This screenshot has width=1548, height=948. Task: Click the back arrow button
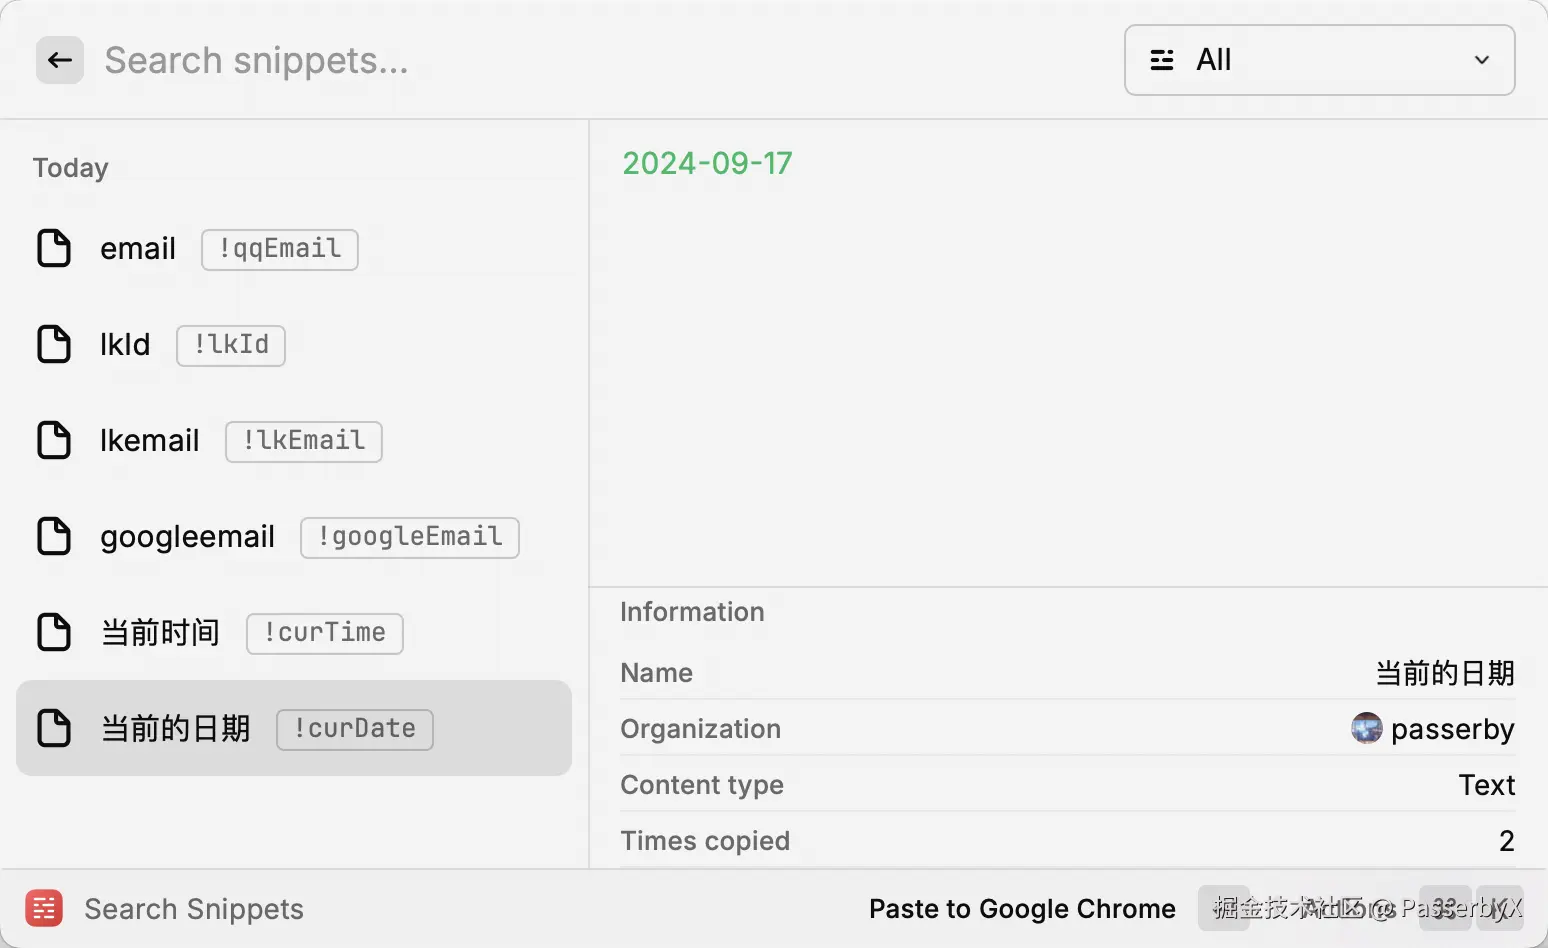click(60, 60)
